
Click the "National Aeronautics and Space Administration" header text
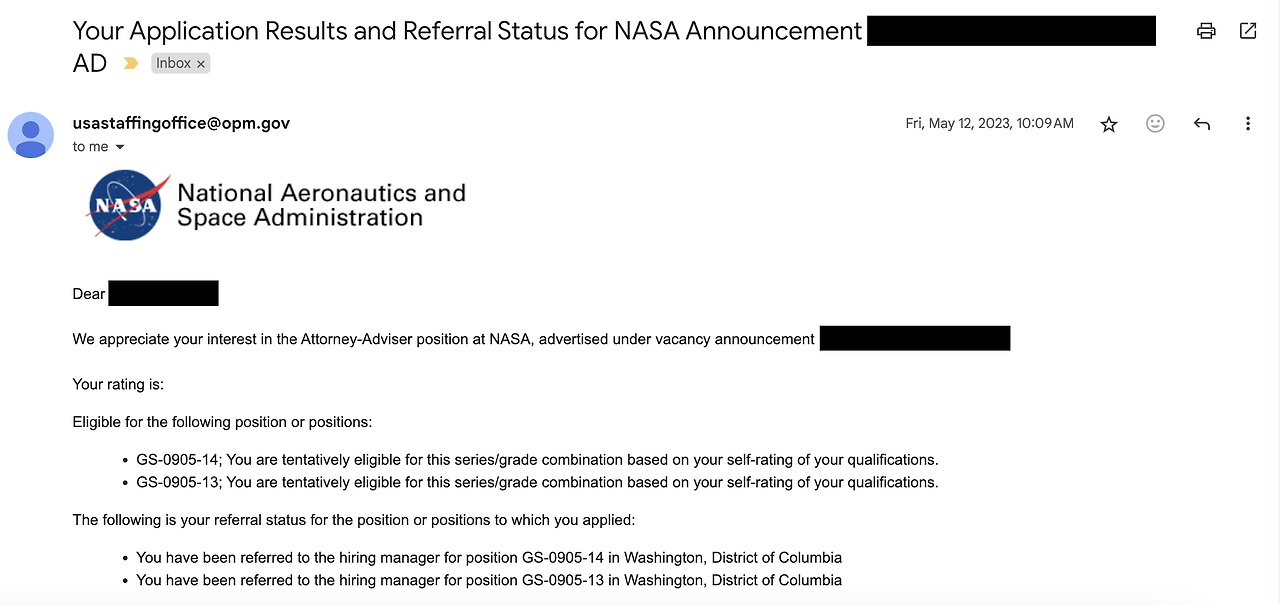click(x=321, y=205)
